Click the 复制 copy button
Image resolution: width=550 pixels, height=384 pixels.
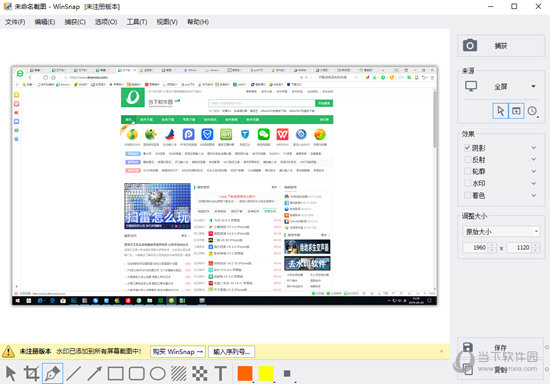501,369
